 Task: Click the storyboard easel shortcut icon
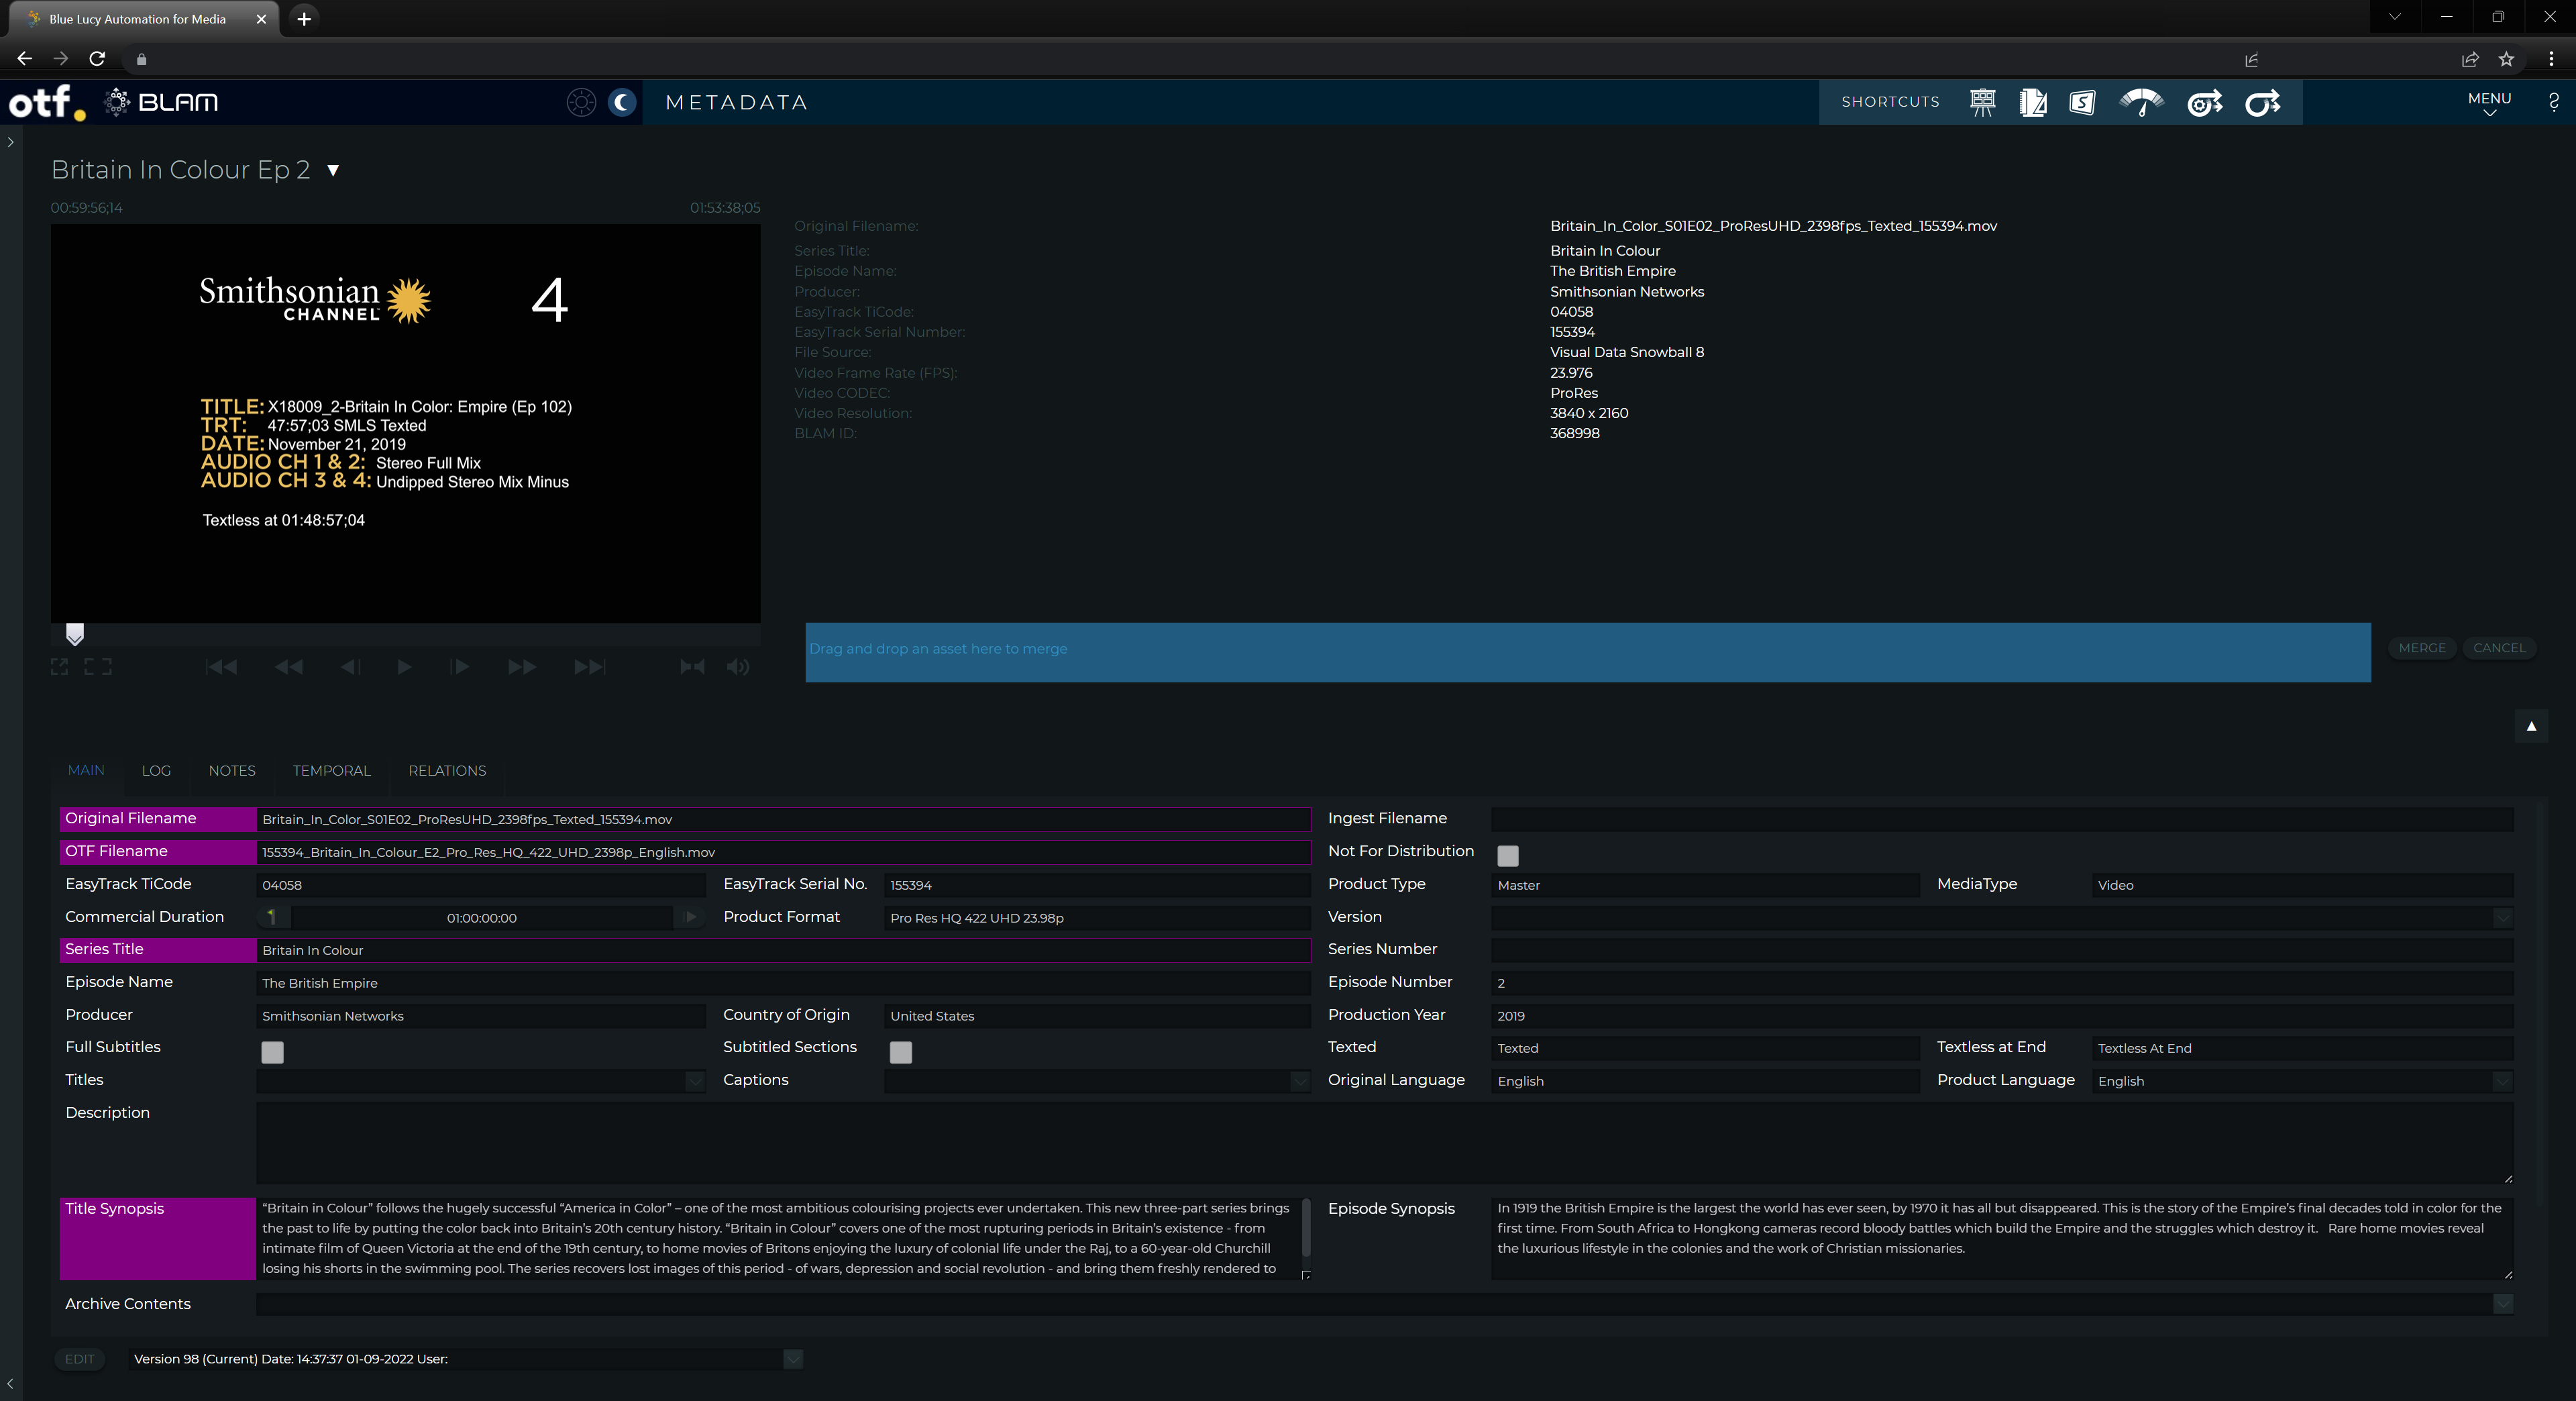[x=1982, y=102]
